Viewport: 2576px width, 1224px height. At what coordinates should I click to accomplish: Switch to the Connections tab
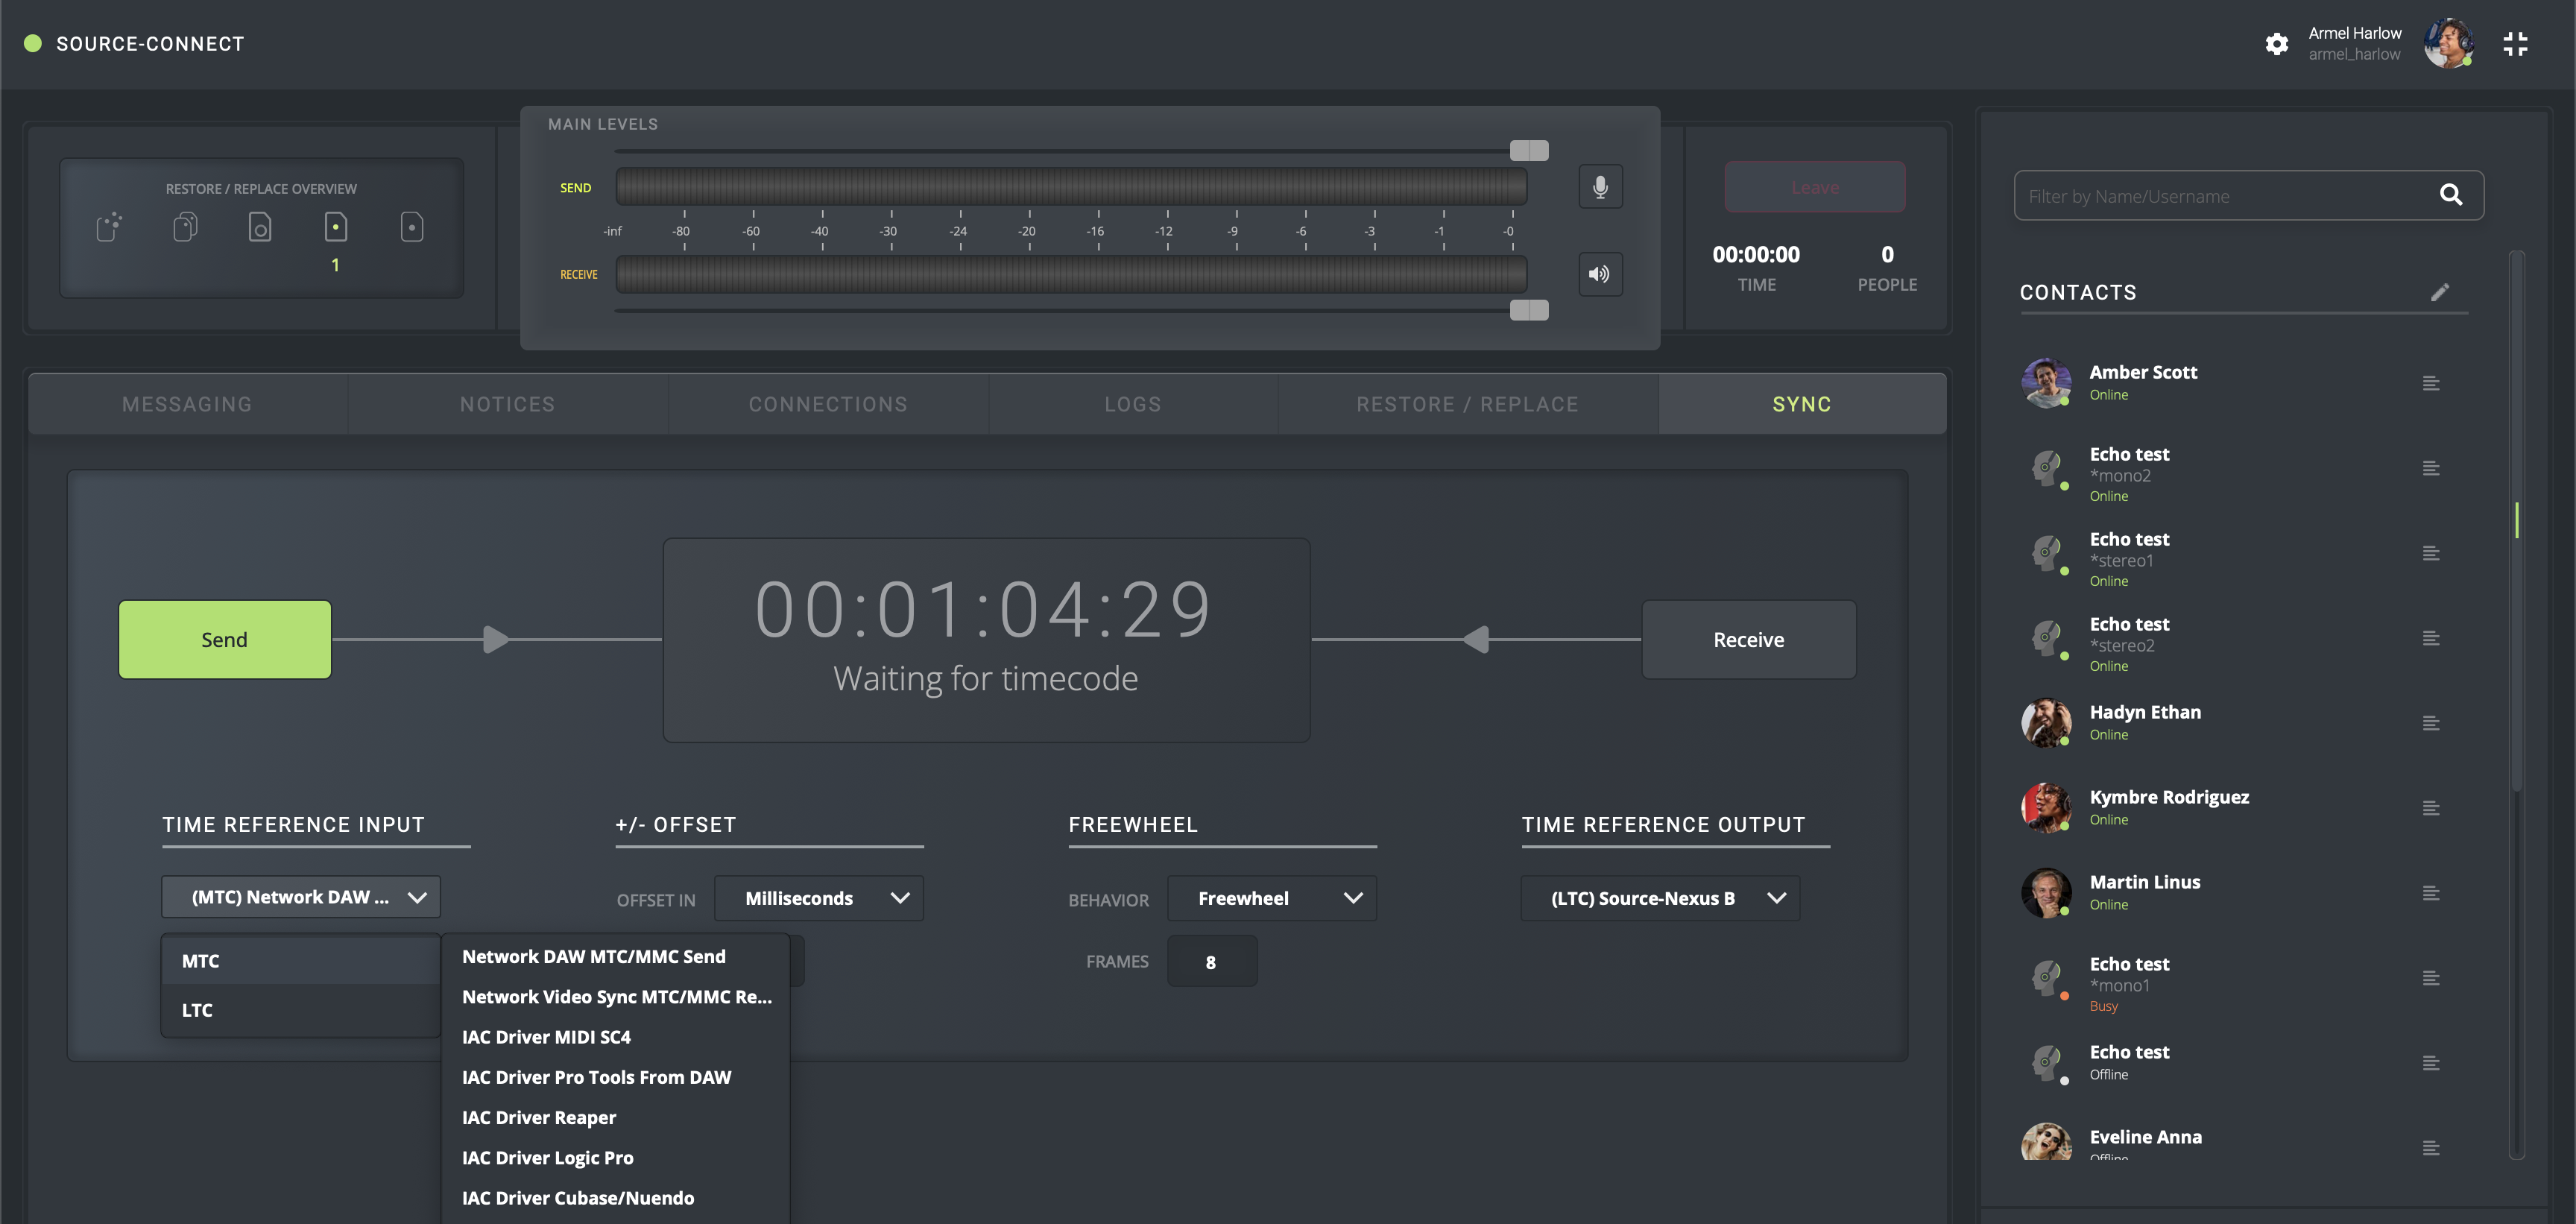coord(828,404)
